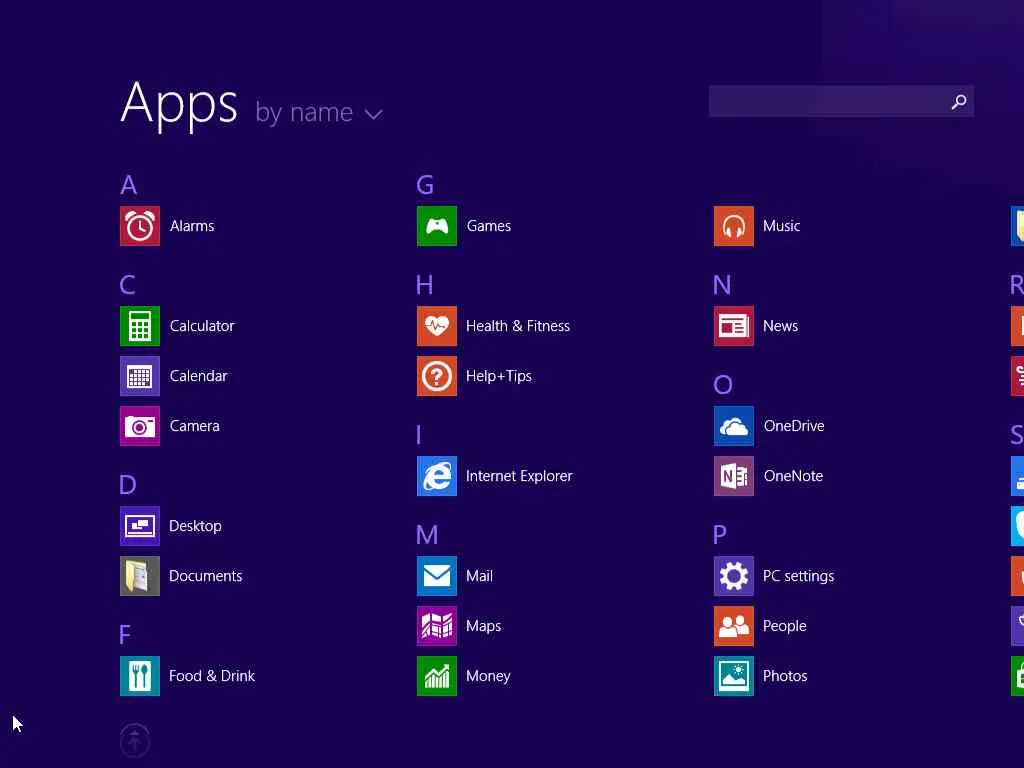Open the Help+Tips icon
Image resolution: width=1024 pixels, height=768 pixels.
(x=437, y=376)
